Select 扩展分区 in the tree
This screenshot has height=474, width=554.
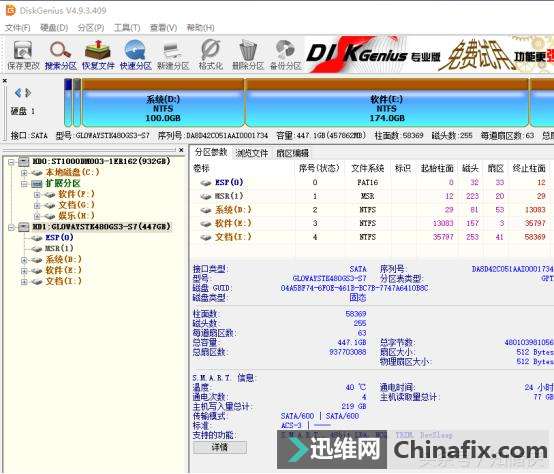click(x=63, y=183)
